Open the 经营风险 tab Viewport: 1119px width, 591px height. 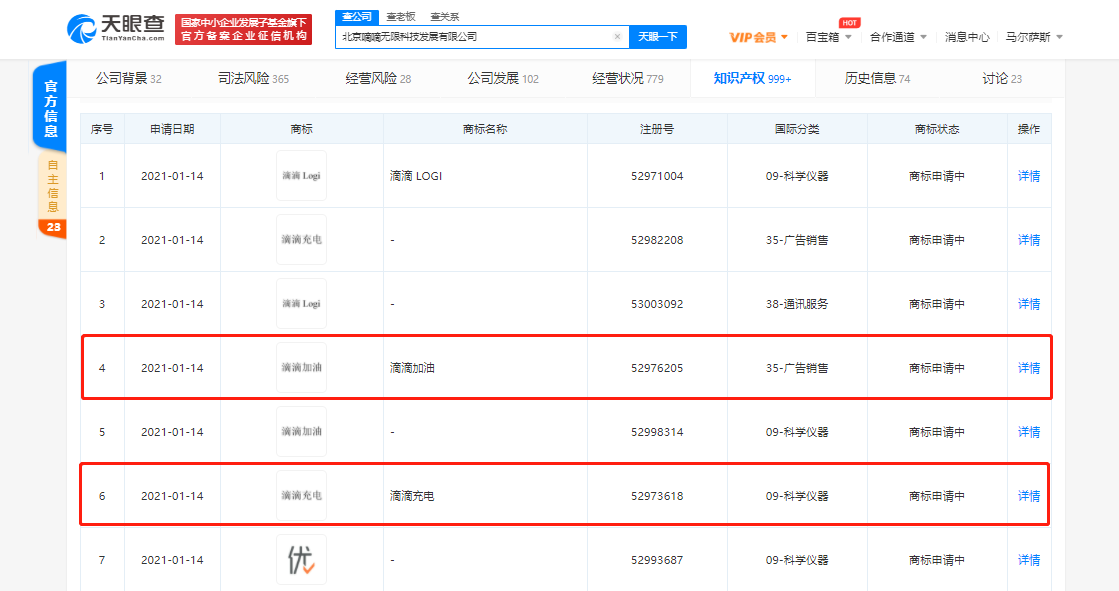pos(378,79)
